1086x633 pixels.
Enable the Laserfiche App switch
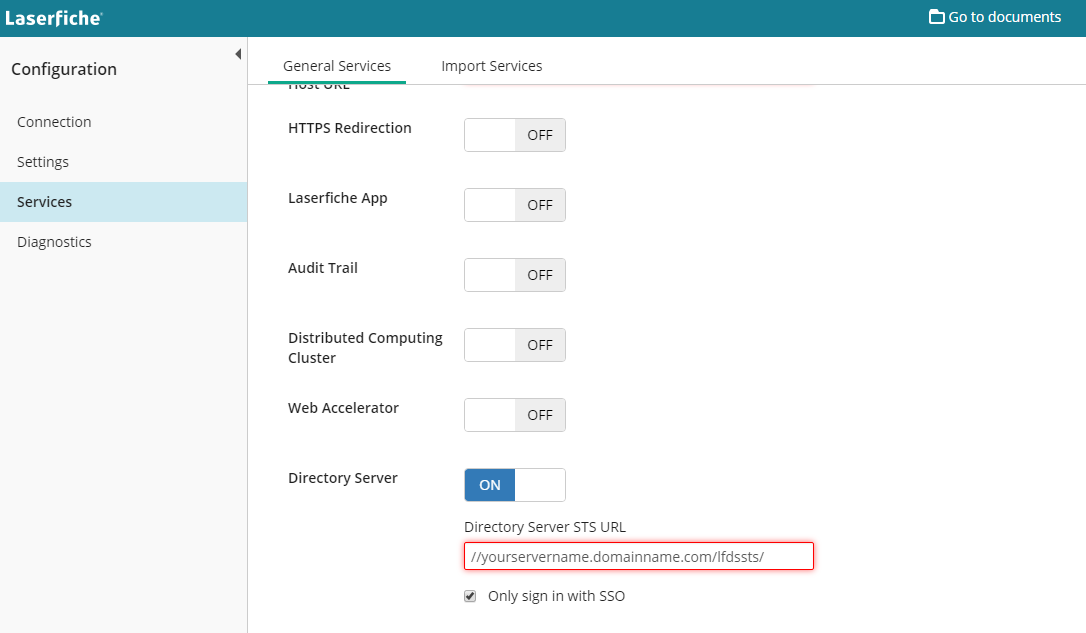[515, 205]
